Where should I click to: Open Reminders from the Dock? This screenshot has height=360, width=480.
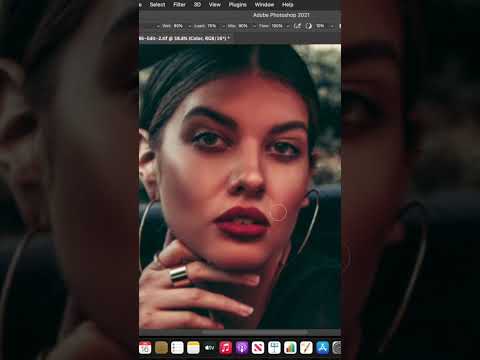(177, 348)
